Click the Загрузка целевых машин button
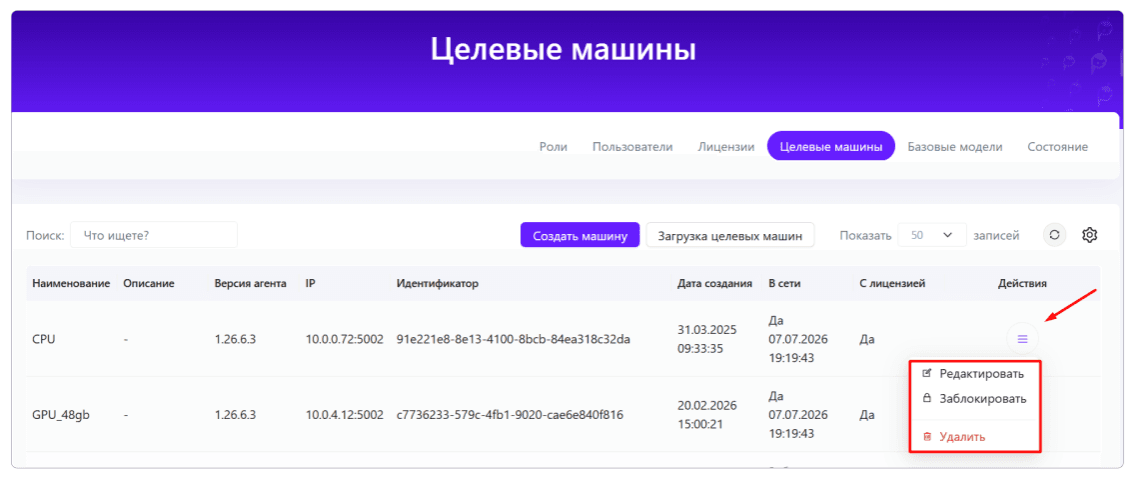This screenshot has height=477, width=1134. [730, 235]
